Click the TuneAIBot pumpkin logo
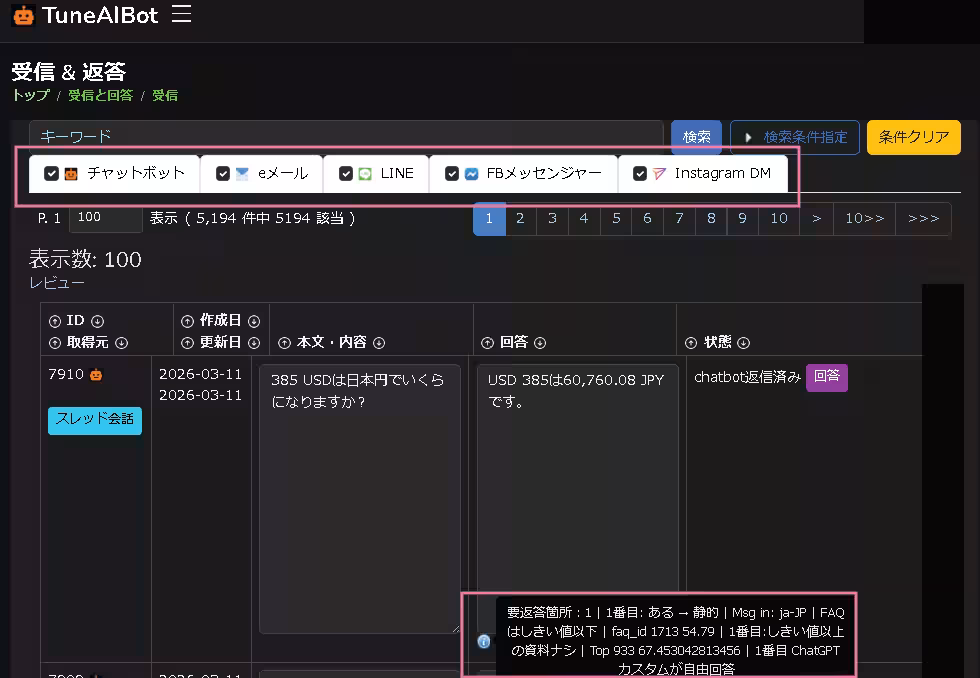Viewport: 980px width, 678px height. point(22,15)
